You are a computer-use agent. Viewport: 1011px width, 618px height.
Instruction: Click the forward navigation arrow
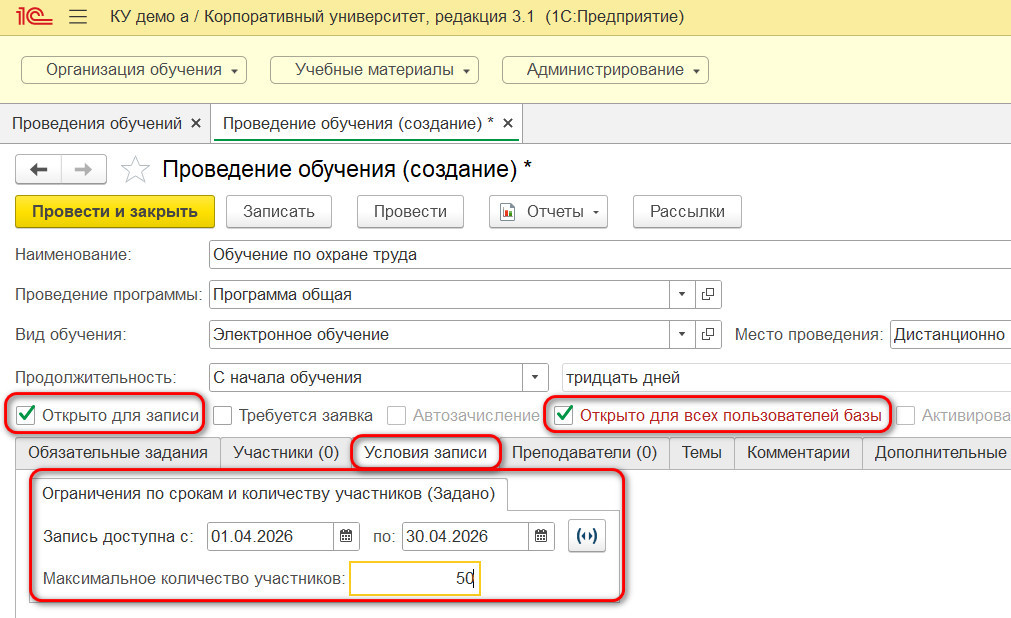coord(84,170)
